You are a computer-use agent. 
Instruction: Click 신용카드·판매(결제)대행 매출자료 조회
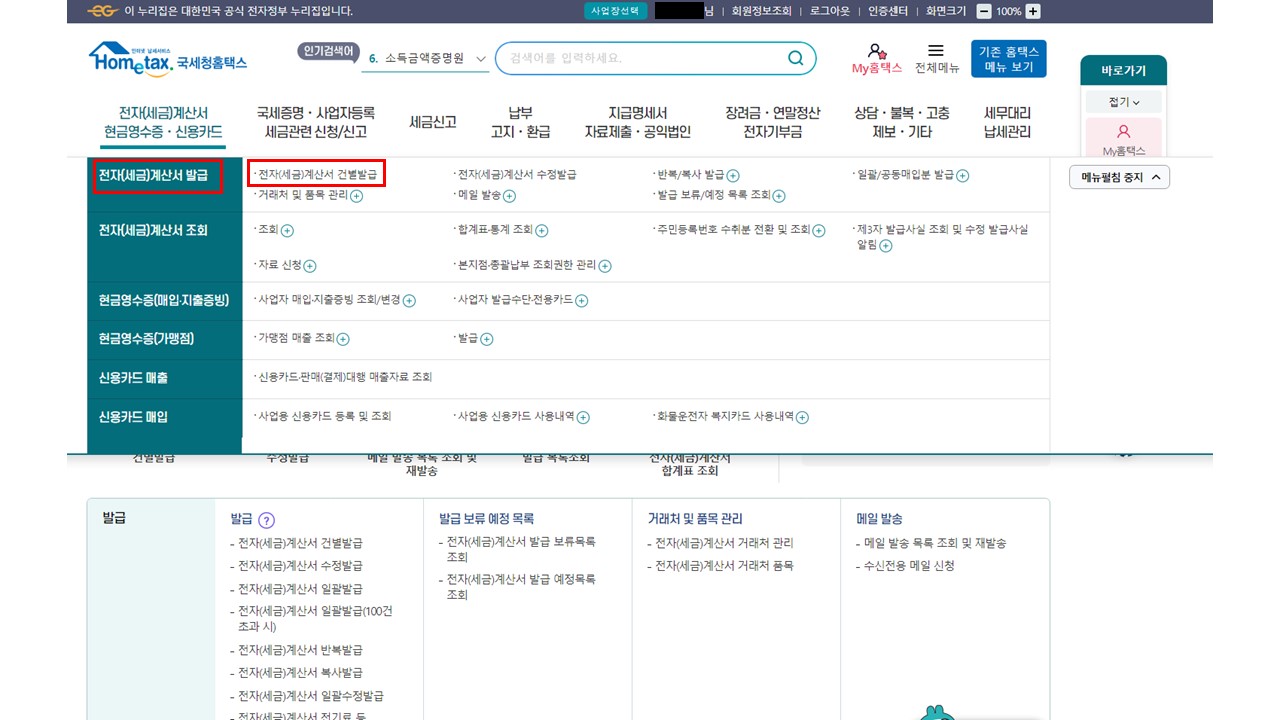pyautogui.click(x=344, y=378)
